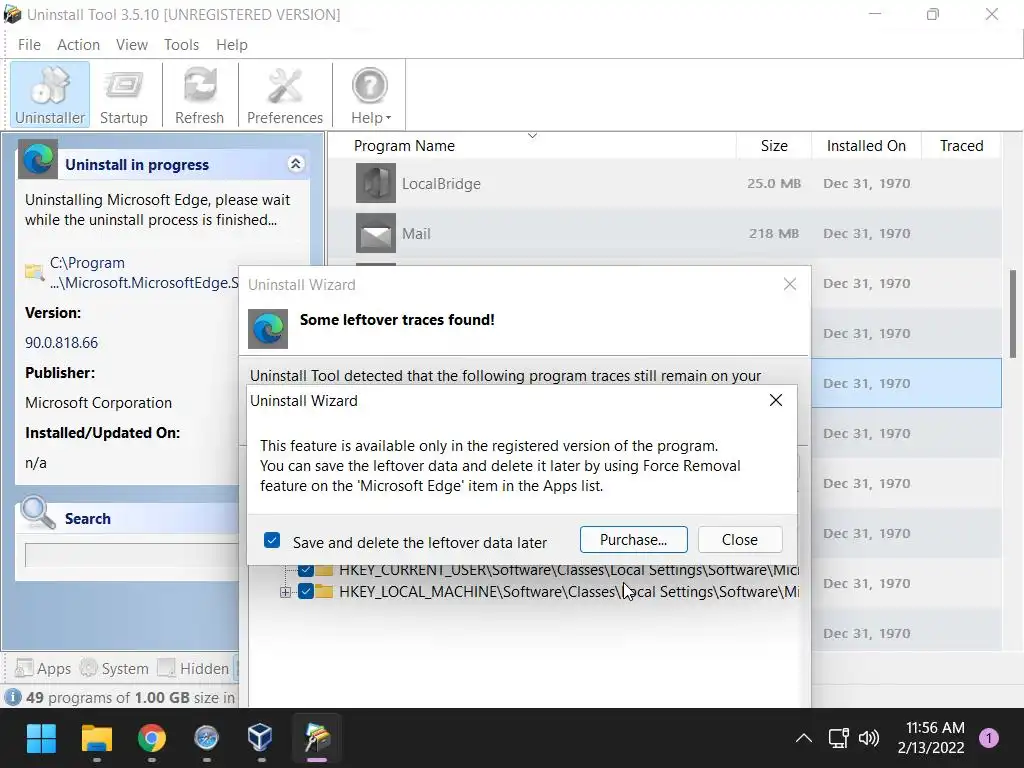The image size is (1024, 768).
Task: Open the Action menu
Action: tap(78, 44)
